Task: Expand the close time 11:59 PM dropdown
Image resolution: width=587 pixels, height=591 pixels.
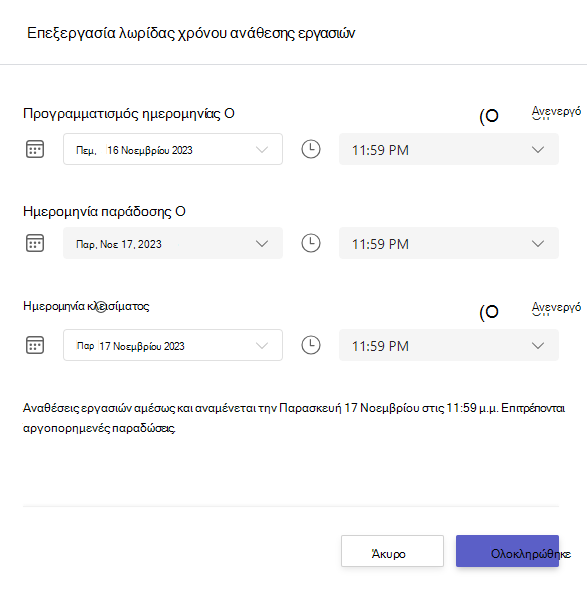Action: pos(449,345)
